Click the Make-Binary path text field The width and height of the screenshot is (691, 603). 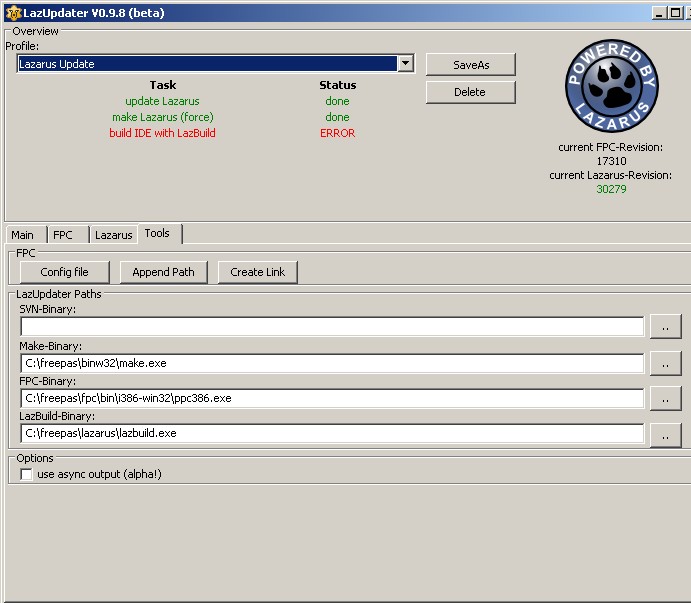tap(331, 363)
